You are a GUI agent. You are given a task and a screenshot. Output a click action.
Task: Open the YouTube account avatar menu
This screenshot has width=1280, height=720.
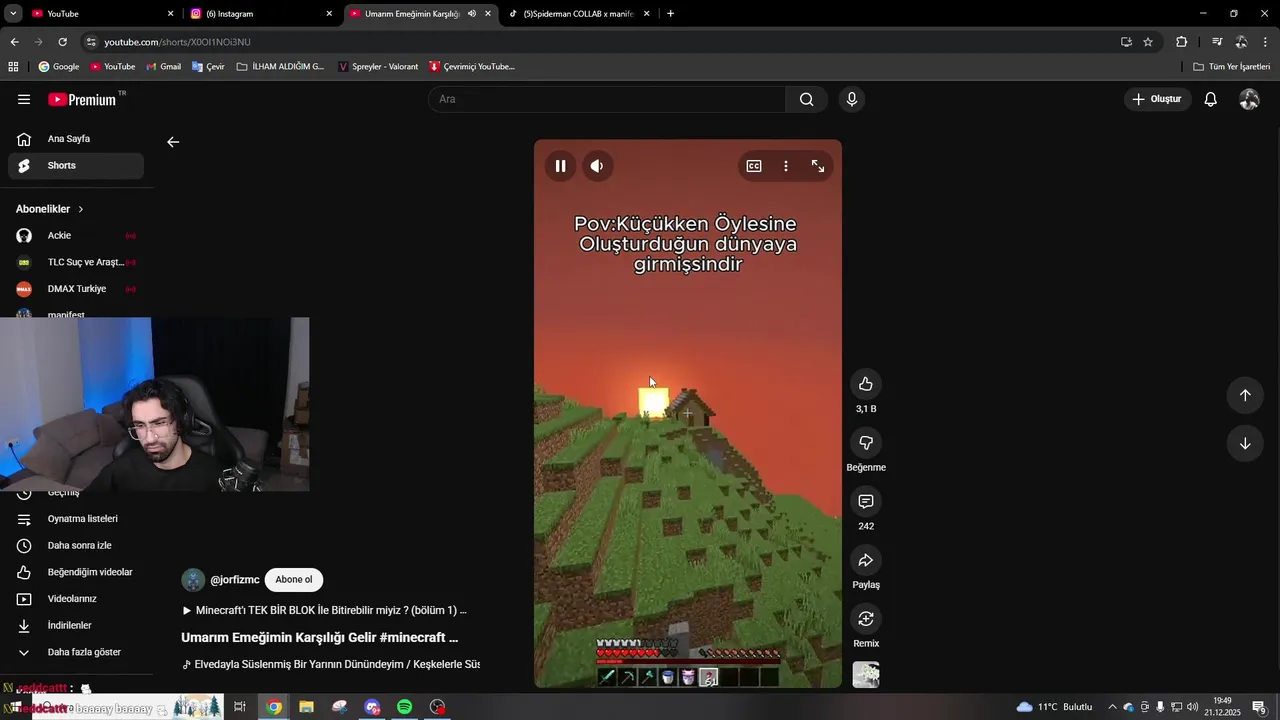(x=1249, y=99)
